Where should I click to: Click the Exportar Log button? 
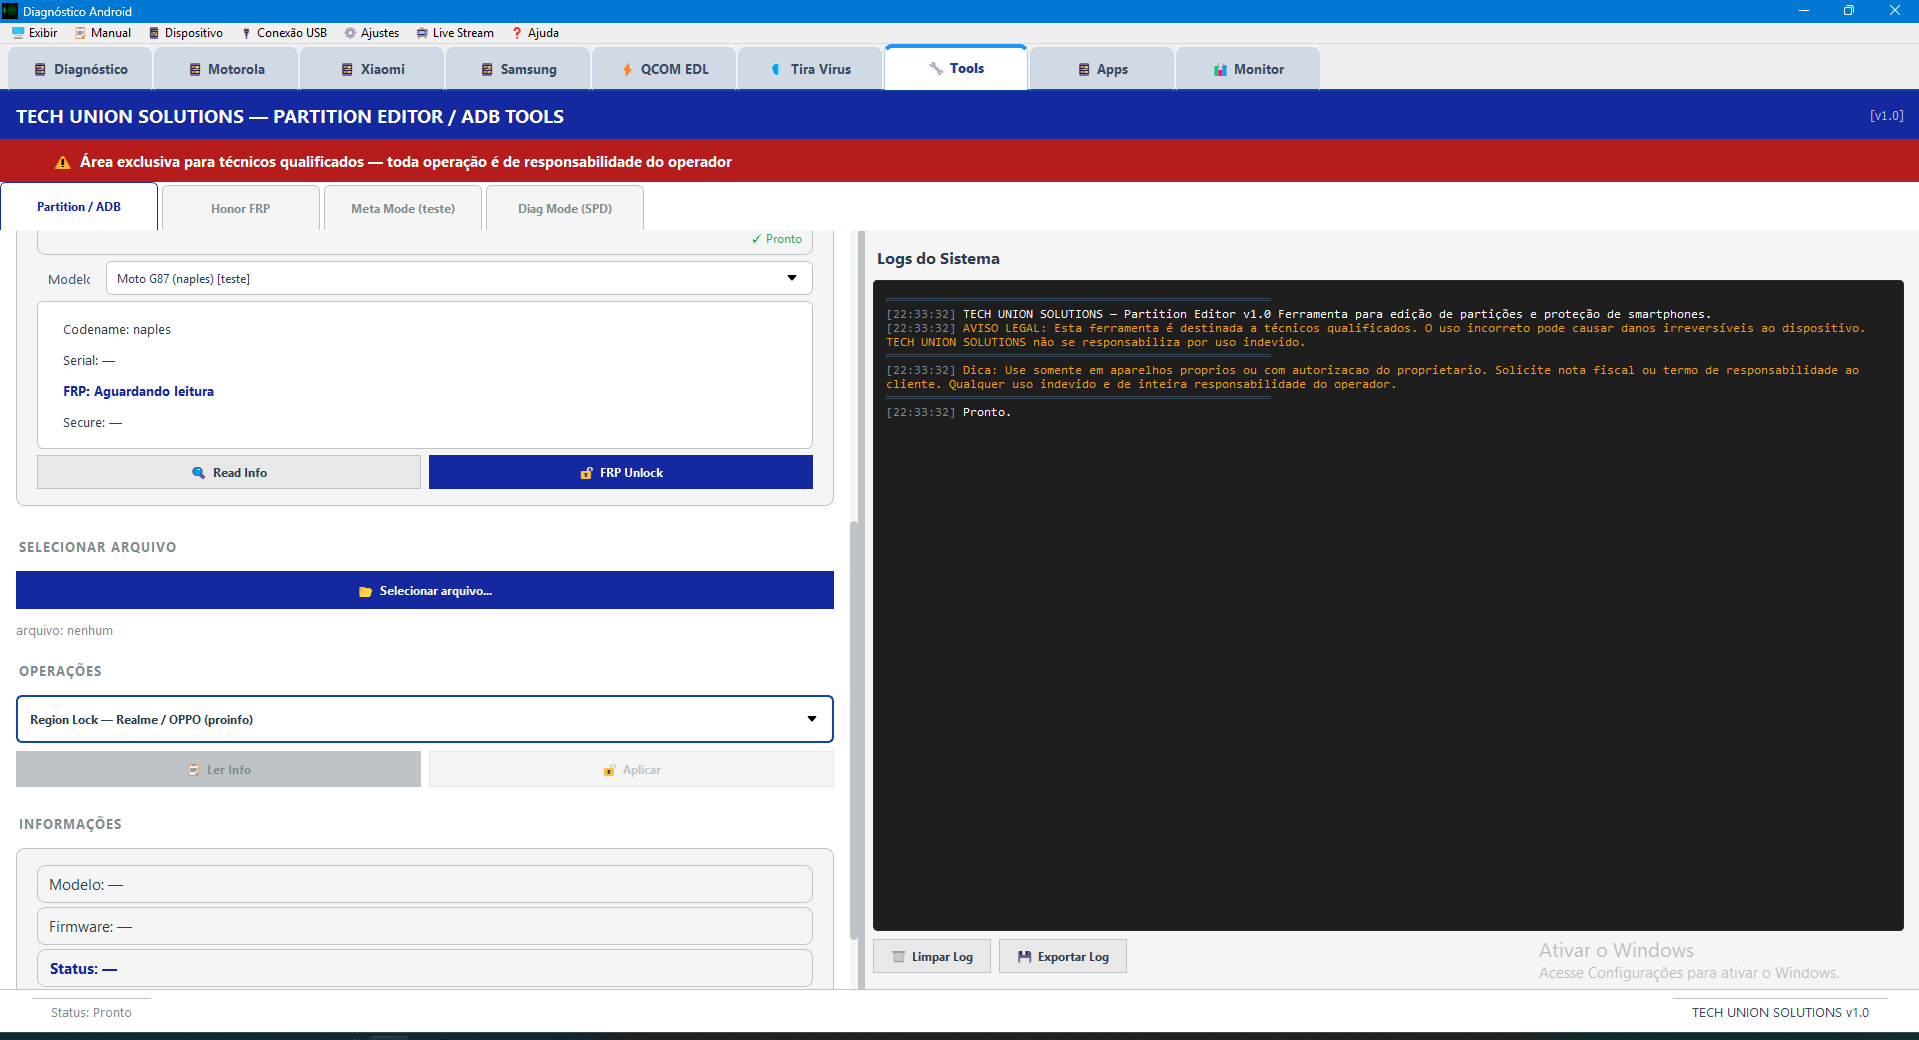click(x=1063, y=956)
